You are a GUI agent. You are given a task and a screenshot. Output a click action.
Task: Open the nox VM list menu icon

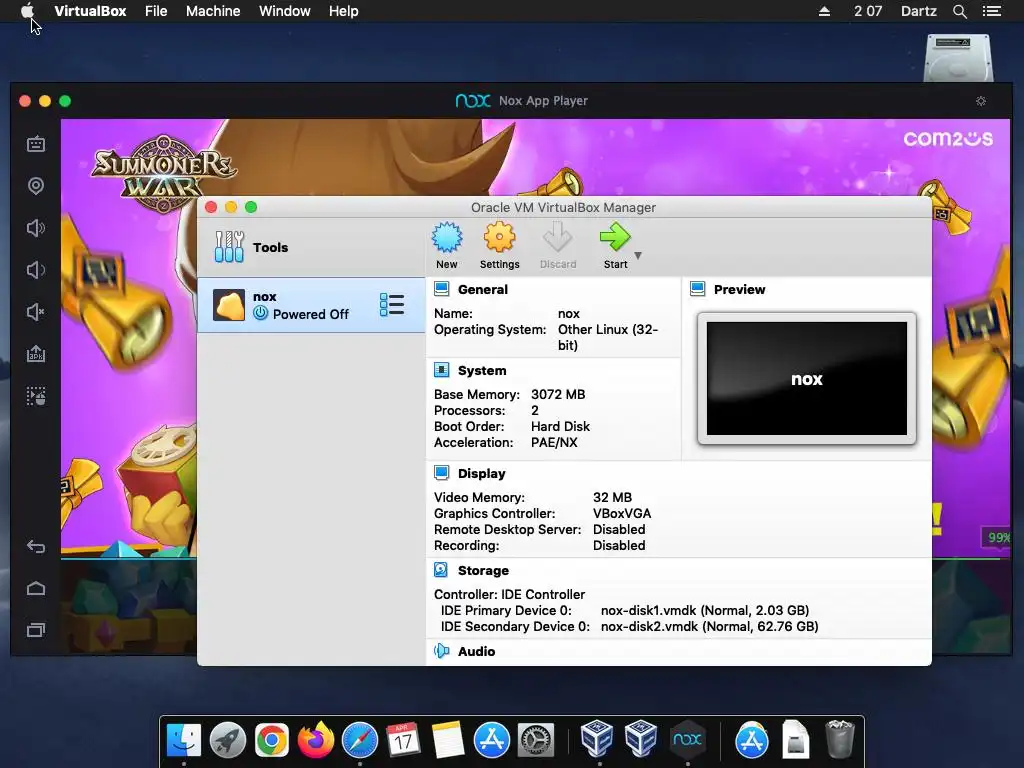[392, 305]
